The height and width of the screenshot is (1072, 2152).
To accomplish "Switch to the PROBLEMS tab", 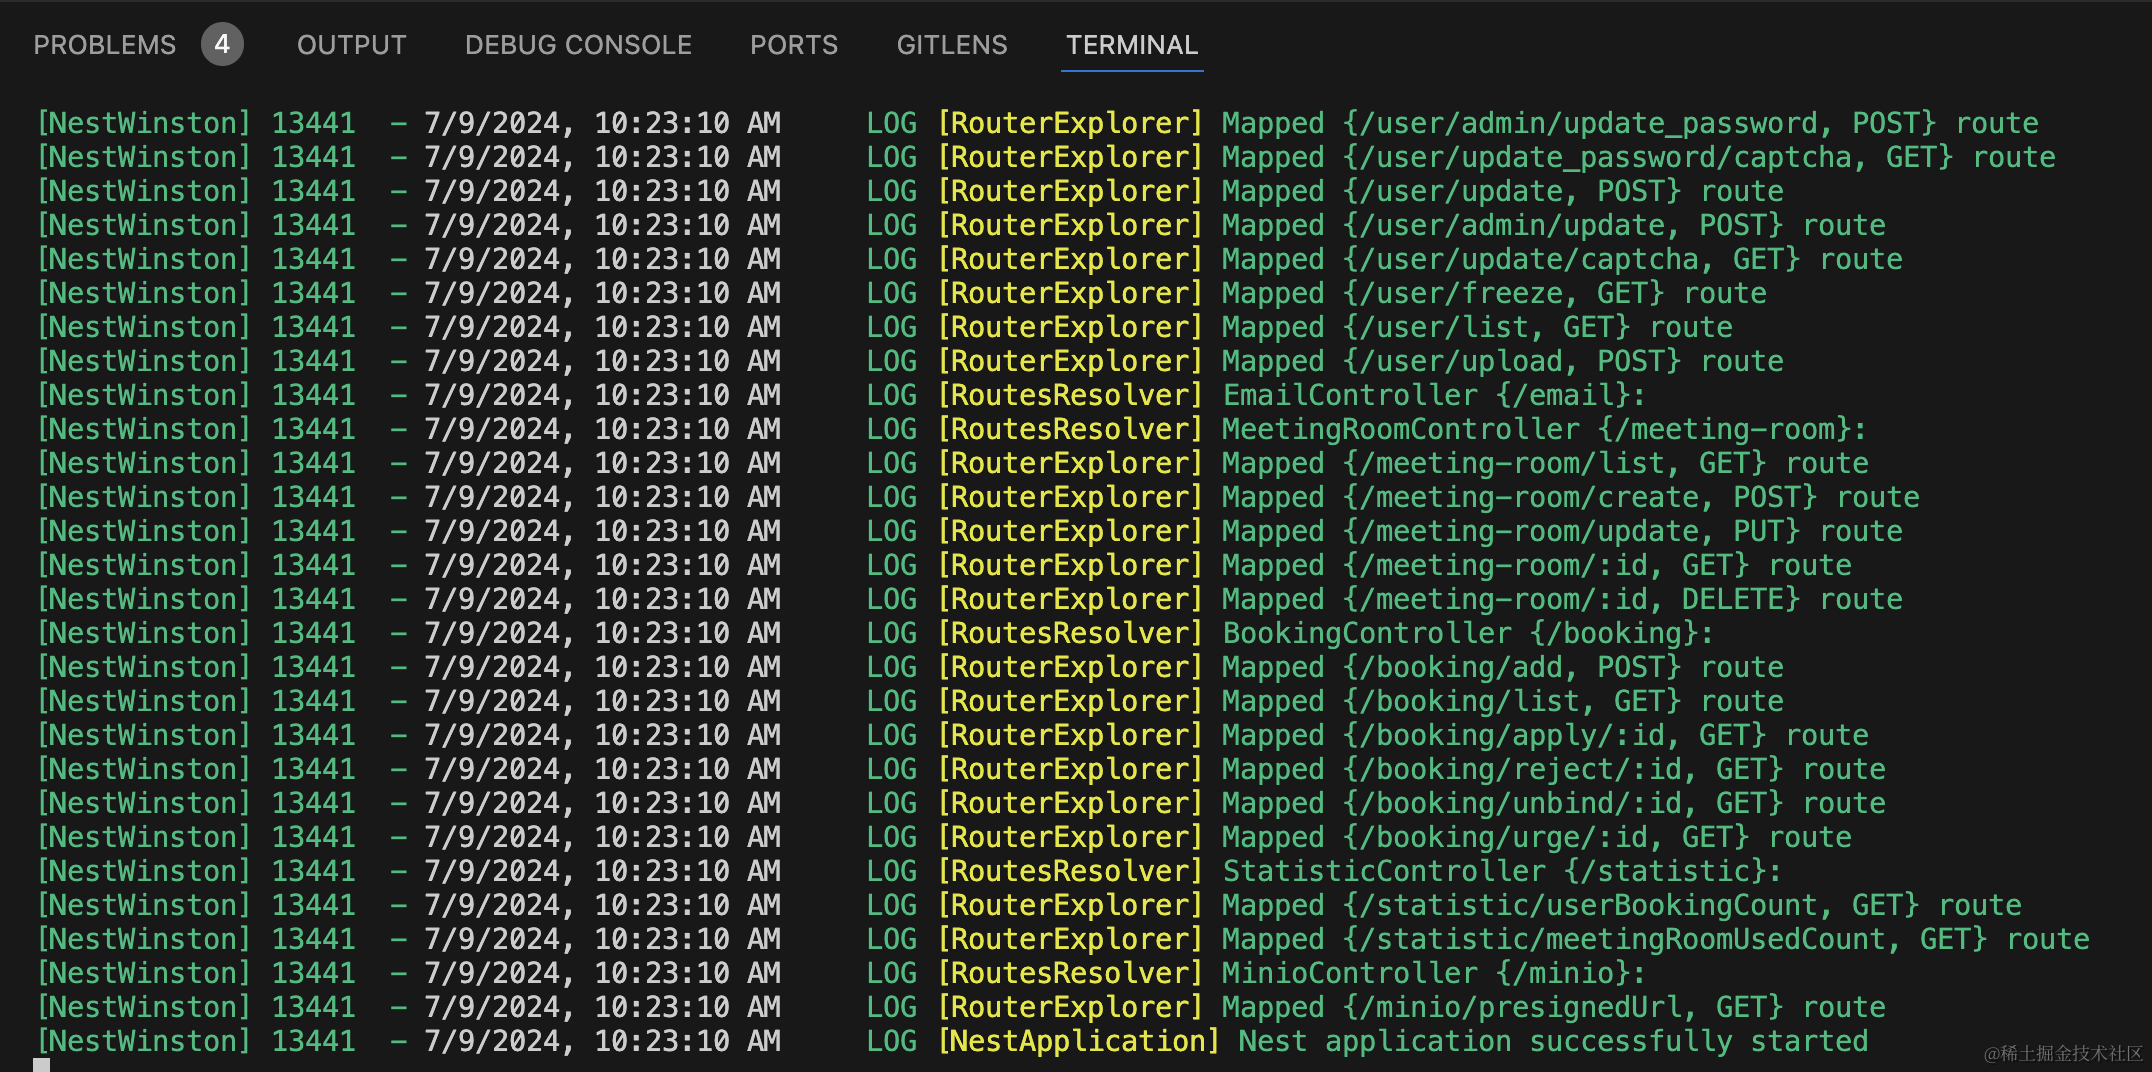I will coord(104,45).
